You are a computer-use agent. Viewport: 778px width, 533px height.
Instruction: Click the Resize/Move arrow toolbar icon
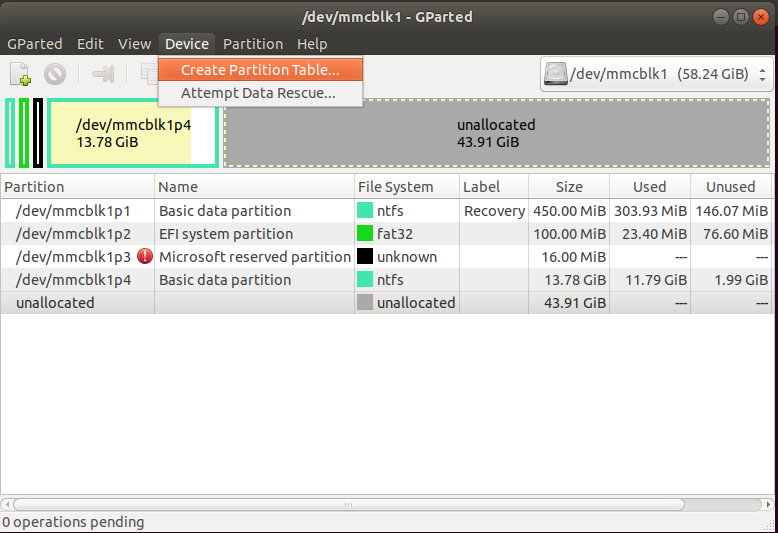pos(103,74)
